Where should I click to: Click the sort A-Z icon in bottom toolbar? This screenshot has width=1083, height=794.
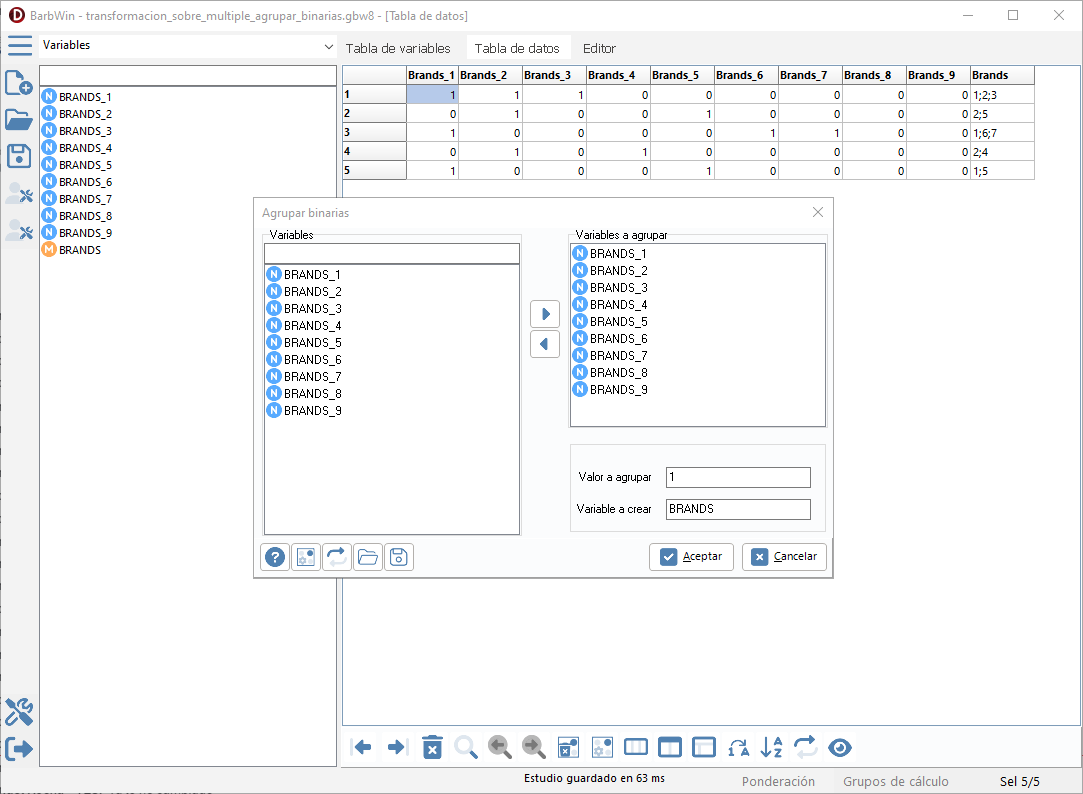click(772, 747)
